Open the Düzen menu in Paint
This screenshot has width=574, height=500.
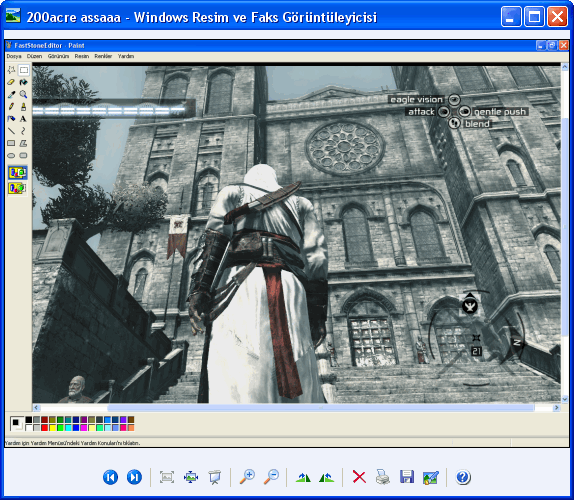pos(34,56)
